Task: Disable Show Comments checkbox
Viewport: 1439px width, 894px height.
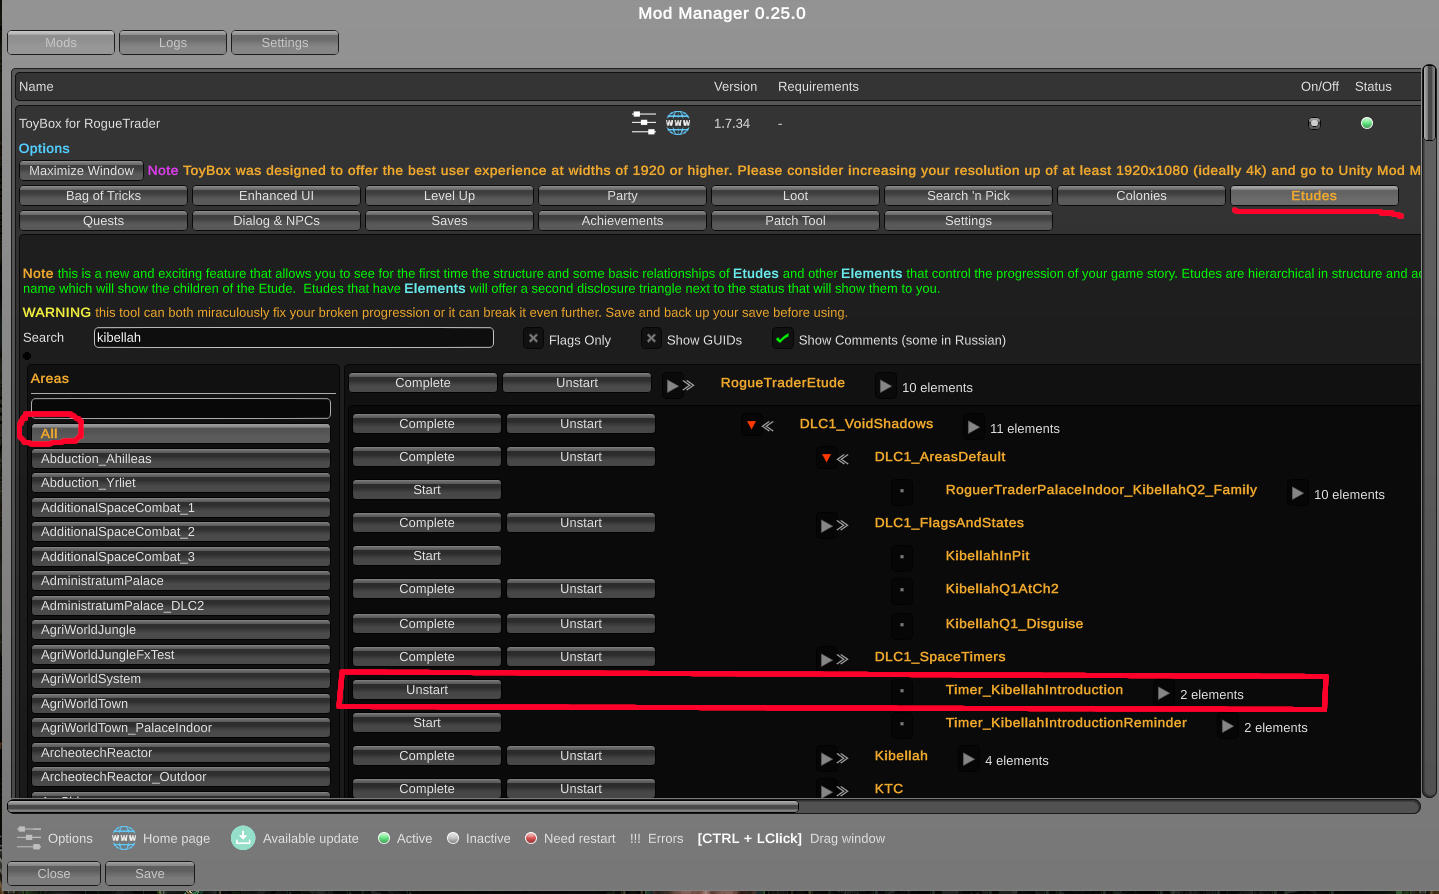Action: (x=782, y=339)
